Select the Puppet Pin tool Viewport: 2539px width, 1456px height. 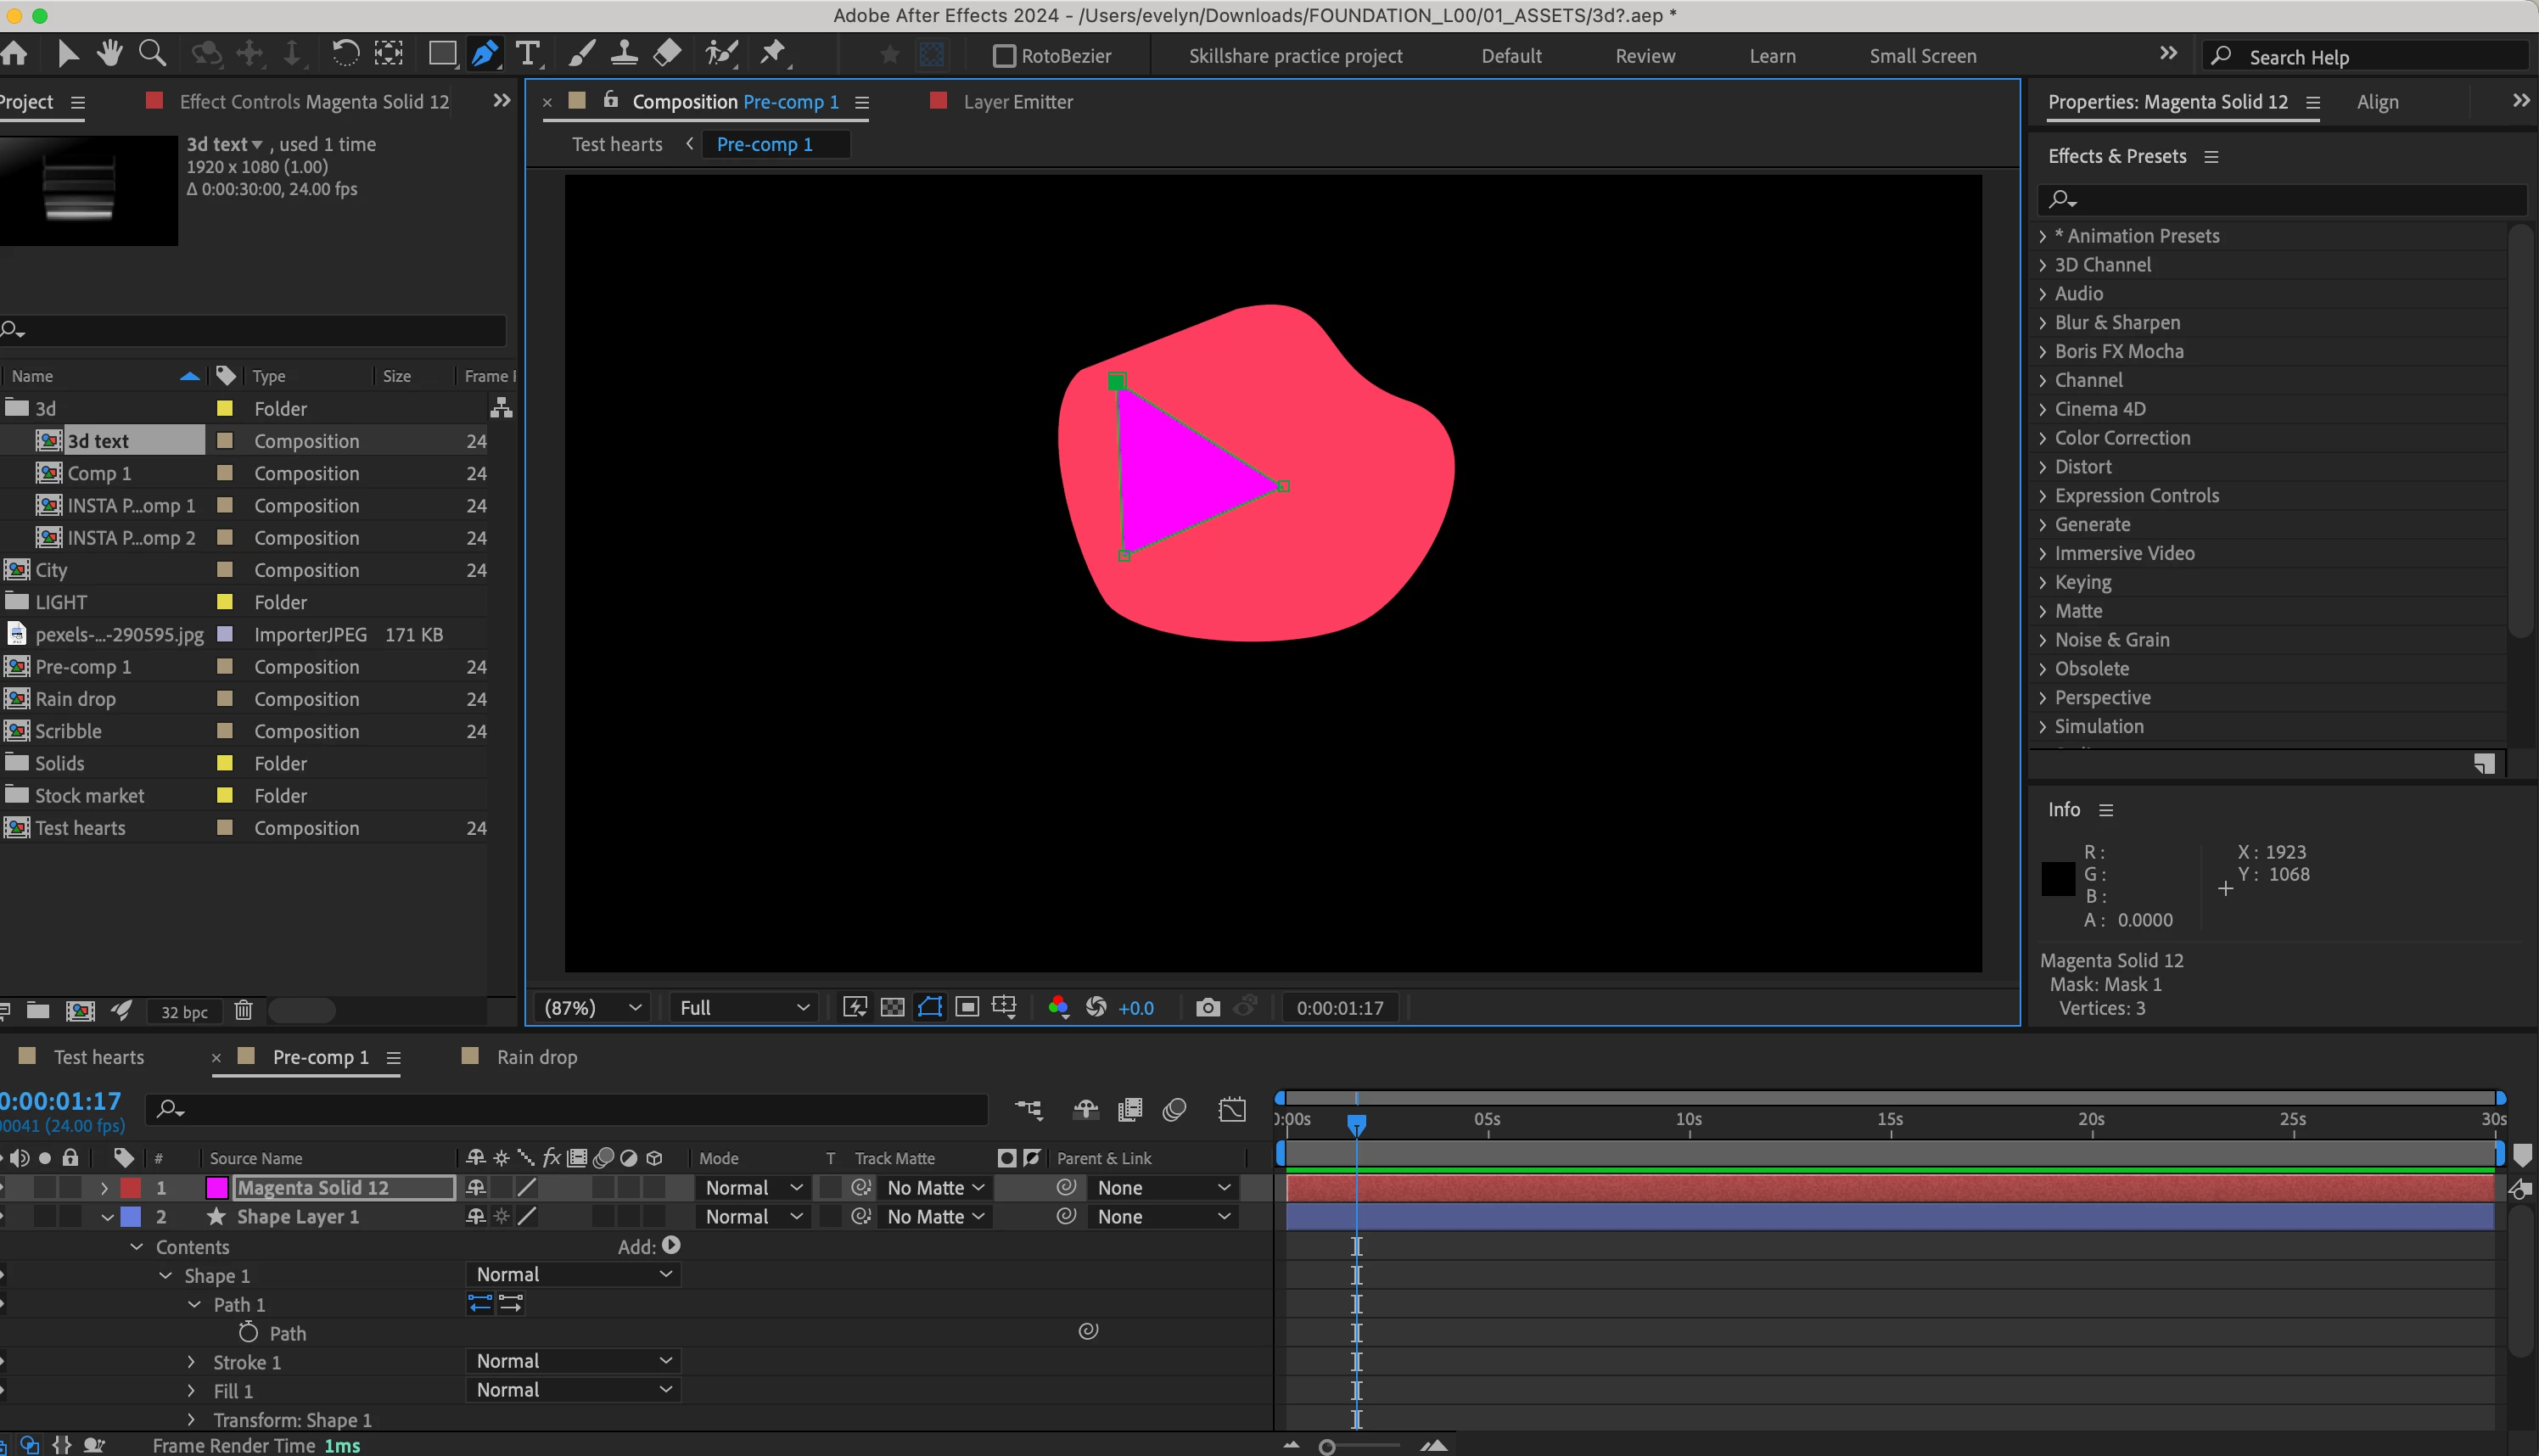[773, 54]
